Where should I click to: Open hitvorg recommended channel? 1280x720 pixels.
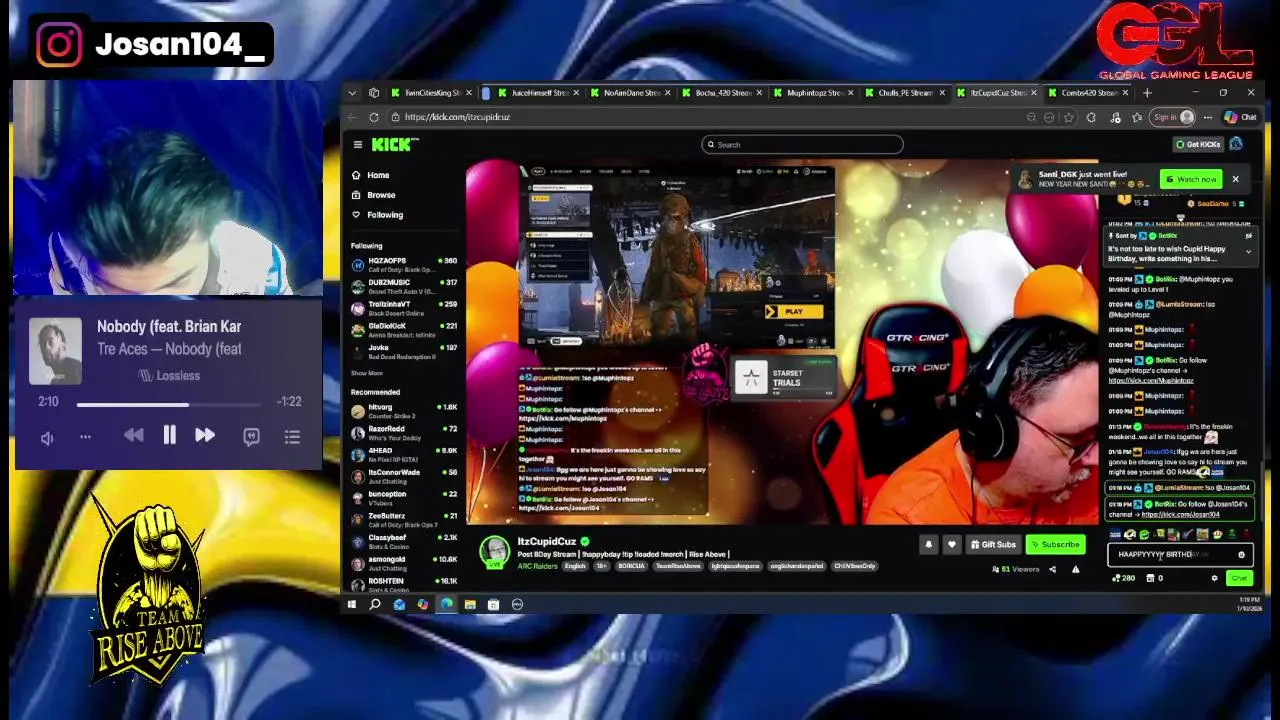pos(404,411)
